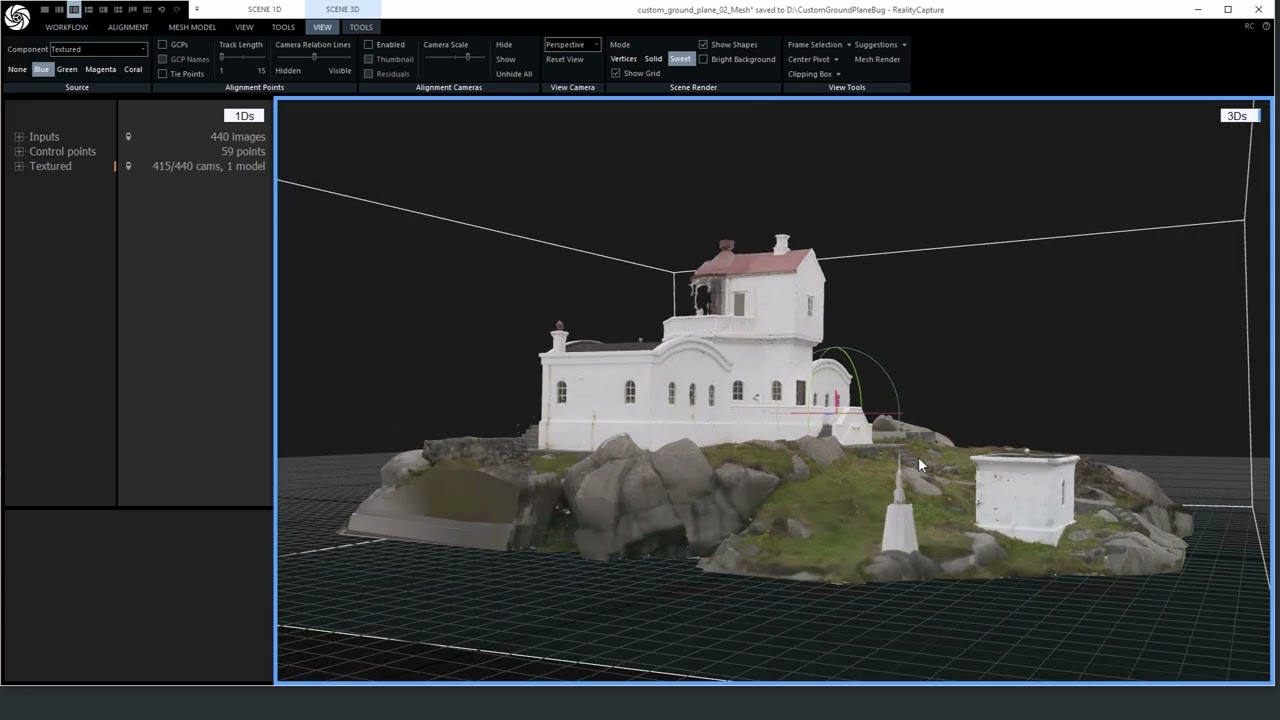Choose the None source color
The height and width of the screenshot is (720, 1280).
(x=17, y=69)
